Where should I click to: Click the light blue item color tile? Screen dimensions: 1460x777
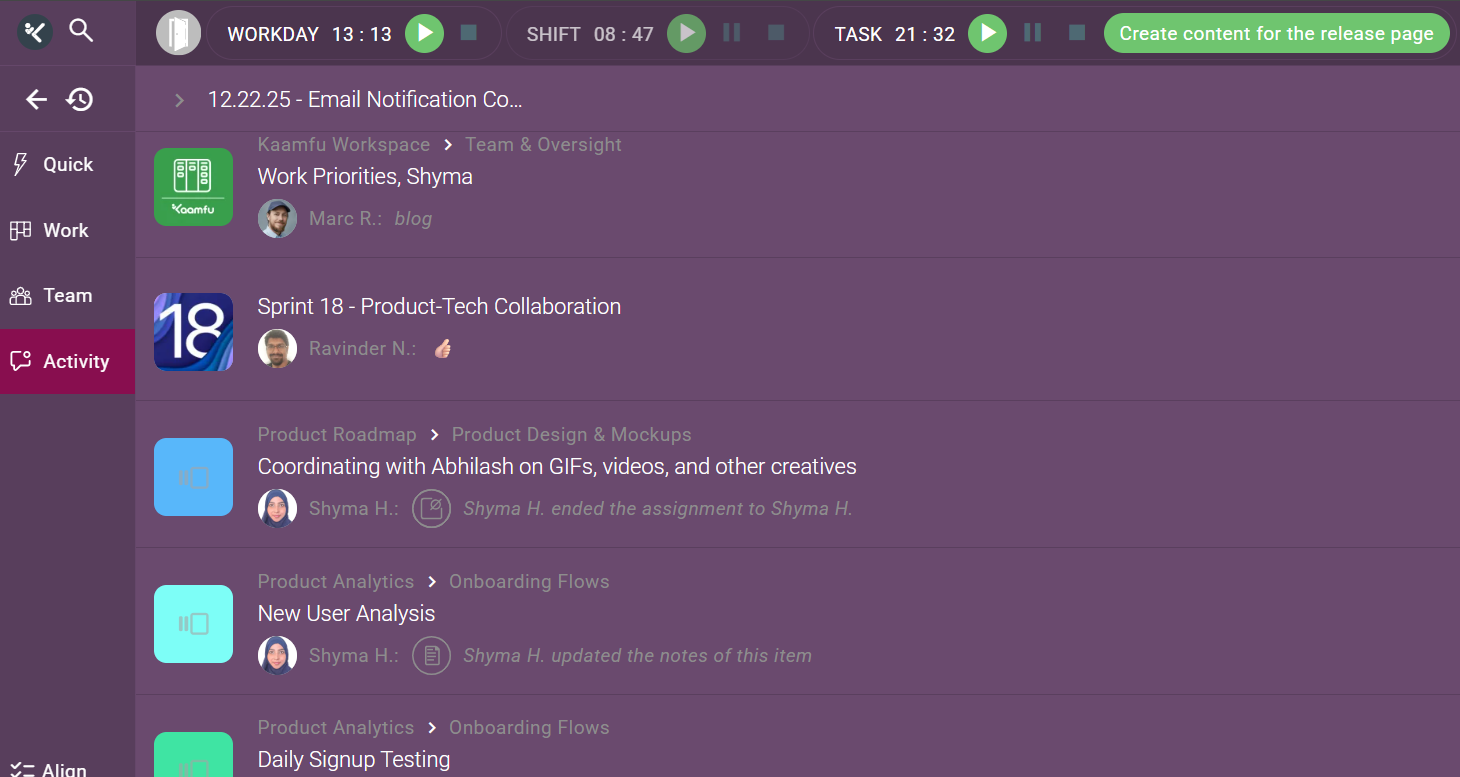[x=193, y=477]
